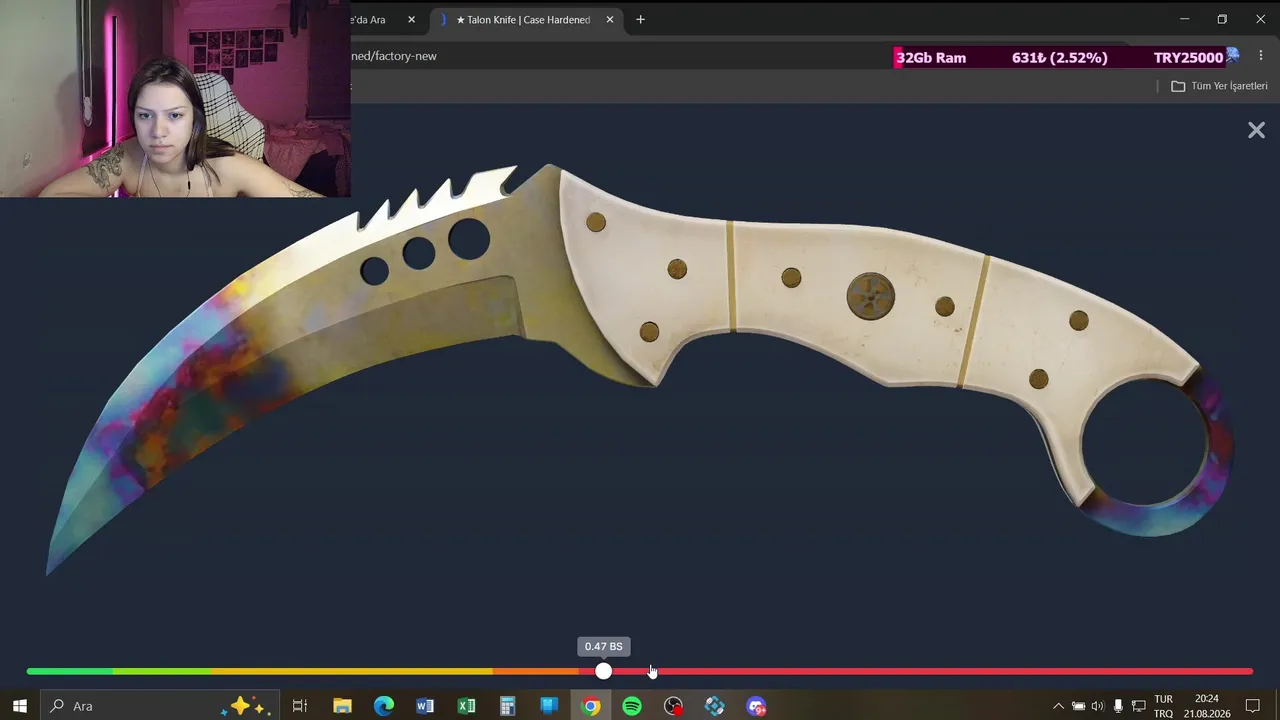The height and width of the screenshot is (720, 1280).
Task: Open the battery status tray icon
Action: point(1078,706)
